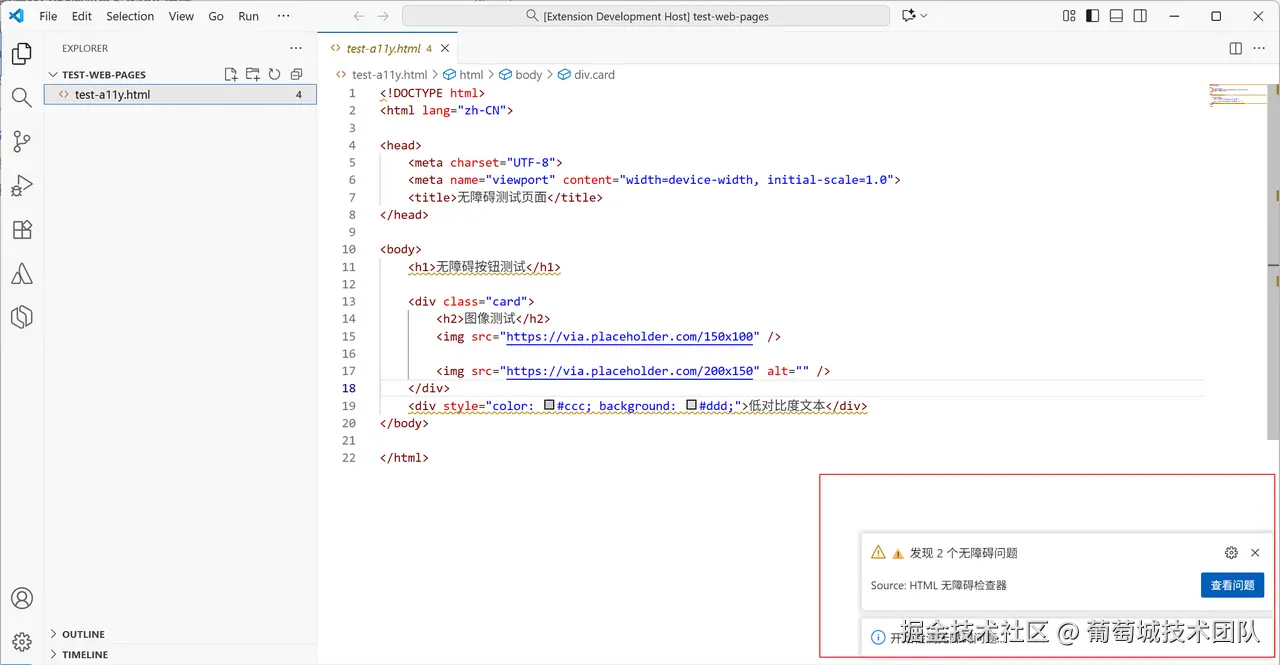Image resolution: width=1280 pixels, height=665 pixels.
Task: Close the test-a11y.html editor tab
Action: tap(445, 48)
